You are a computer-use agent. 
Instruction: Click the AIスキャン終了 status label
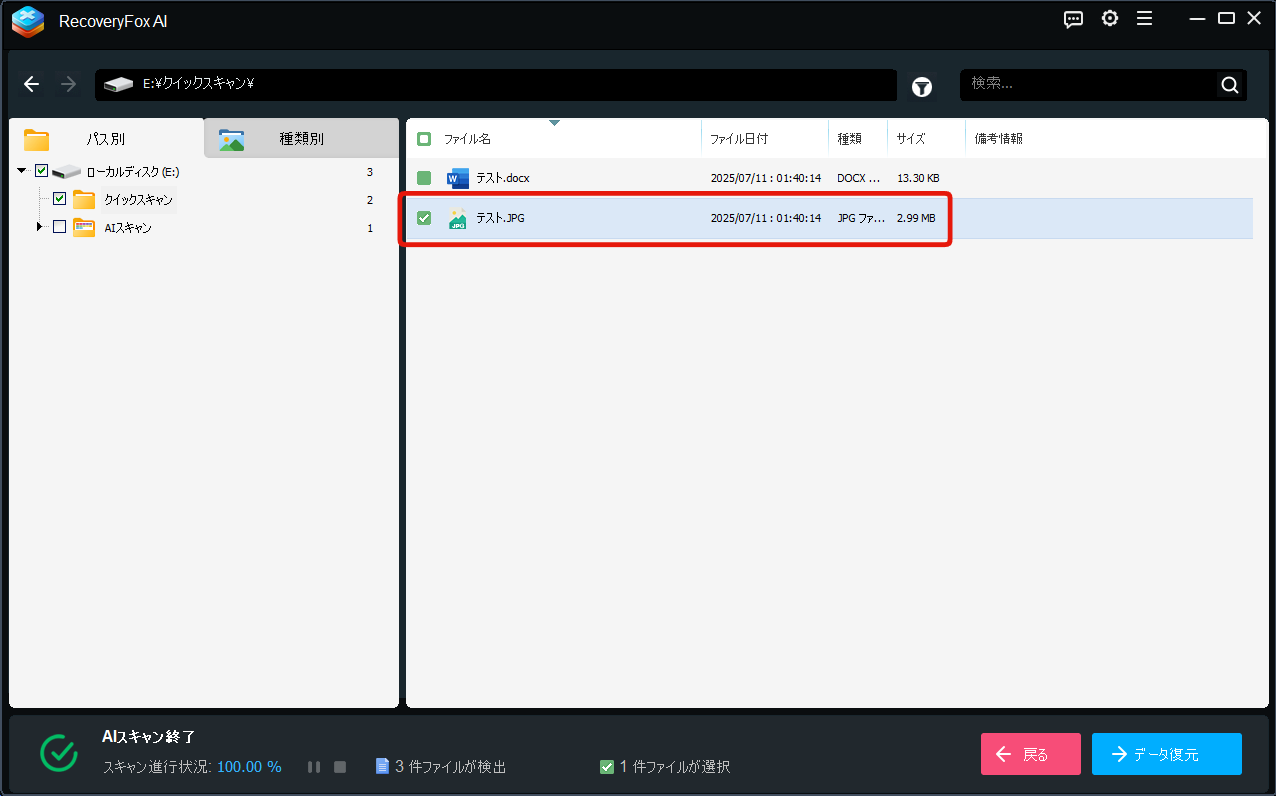[149, 737]
